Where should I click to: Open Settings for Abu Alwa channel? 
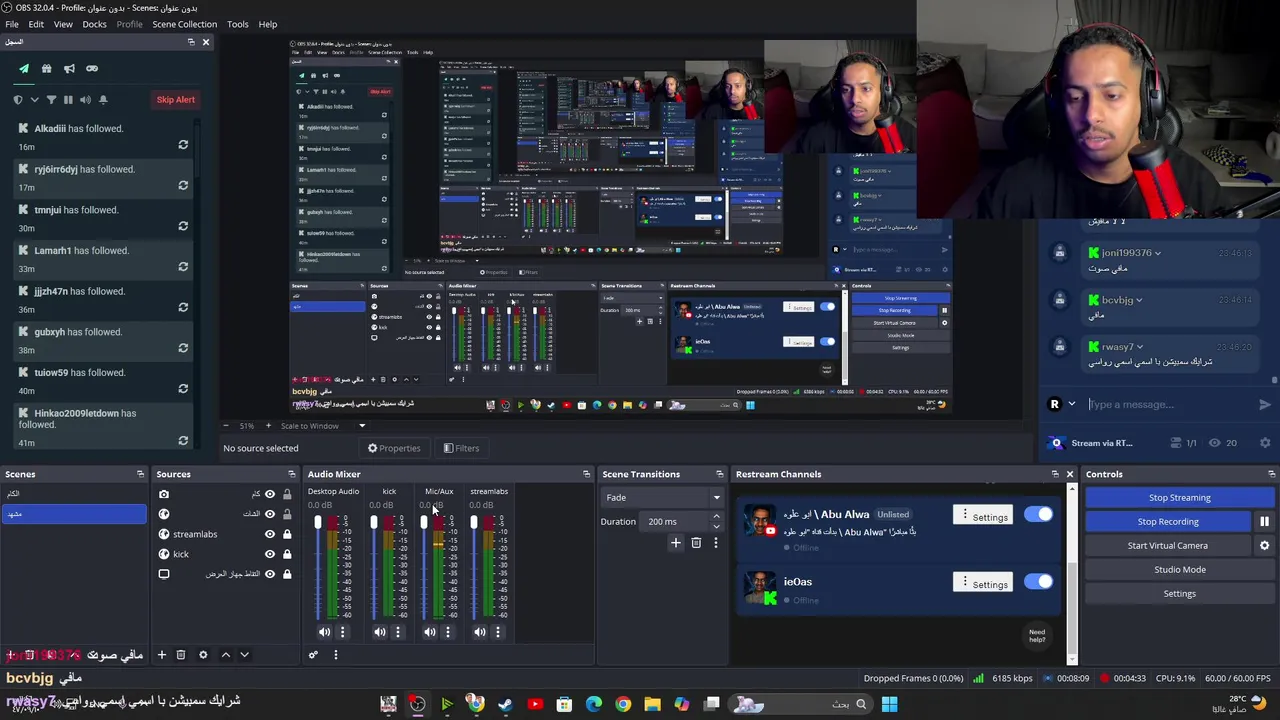tap(983, 516)
